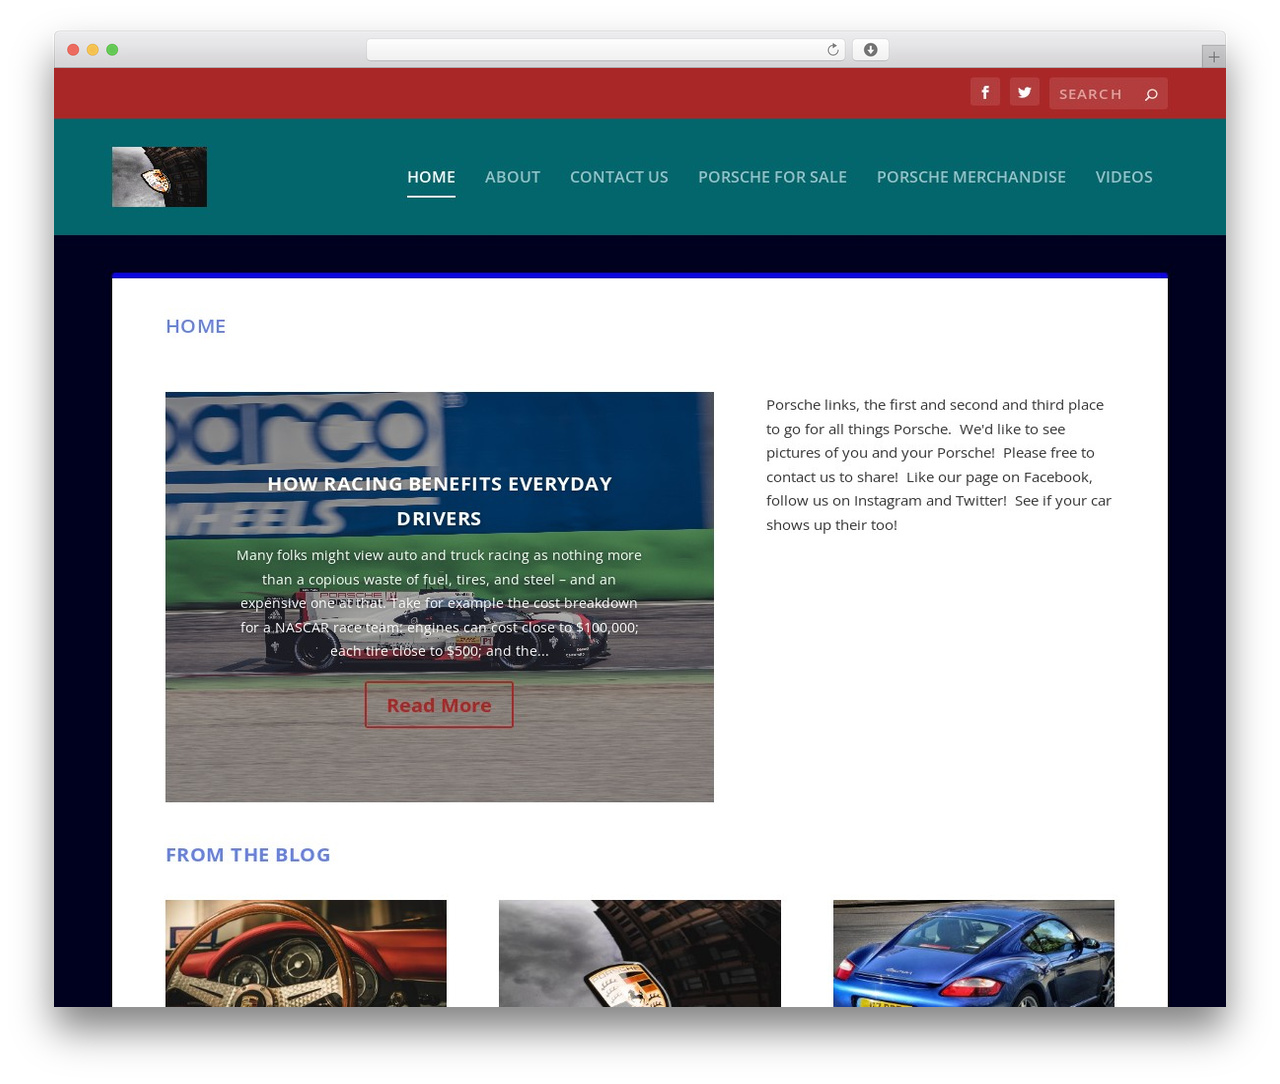
Task: Click the HOME page heading
Action: (196, 326)
